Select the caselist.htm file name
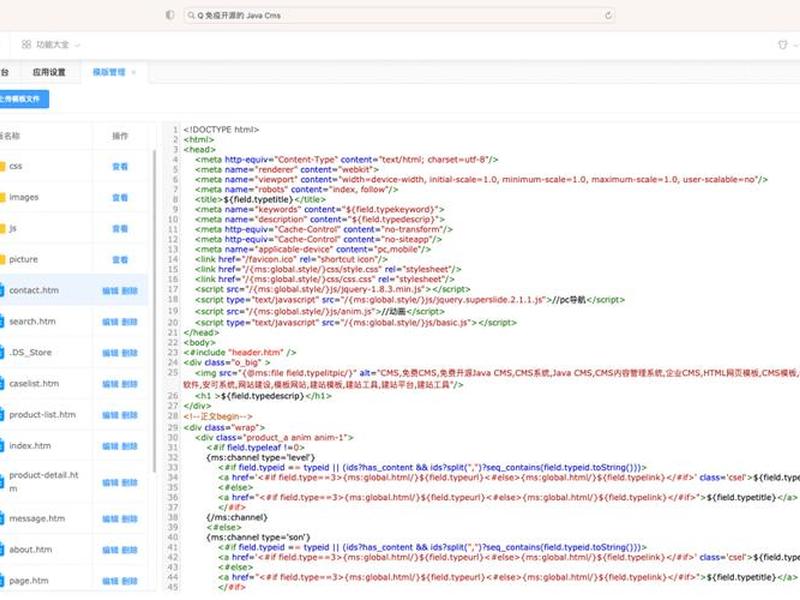This screenshot has width=800, height=600. point(34,384)
